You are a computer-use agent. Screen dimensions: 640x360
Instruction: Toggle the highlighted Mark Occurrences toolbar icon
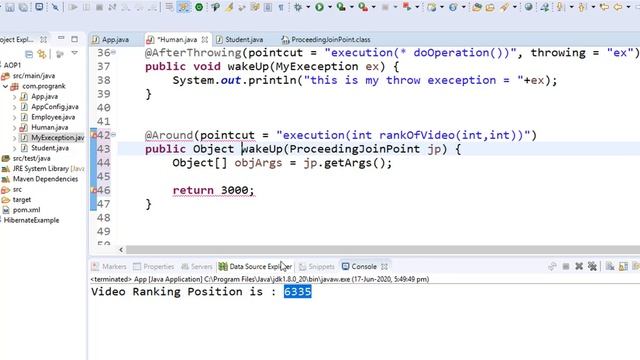click(x=183, y=7)
